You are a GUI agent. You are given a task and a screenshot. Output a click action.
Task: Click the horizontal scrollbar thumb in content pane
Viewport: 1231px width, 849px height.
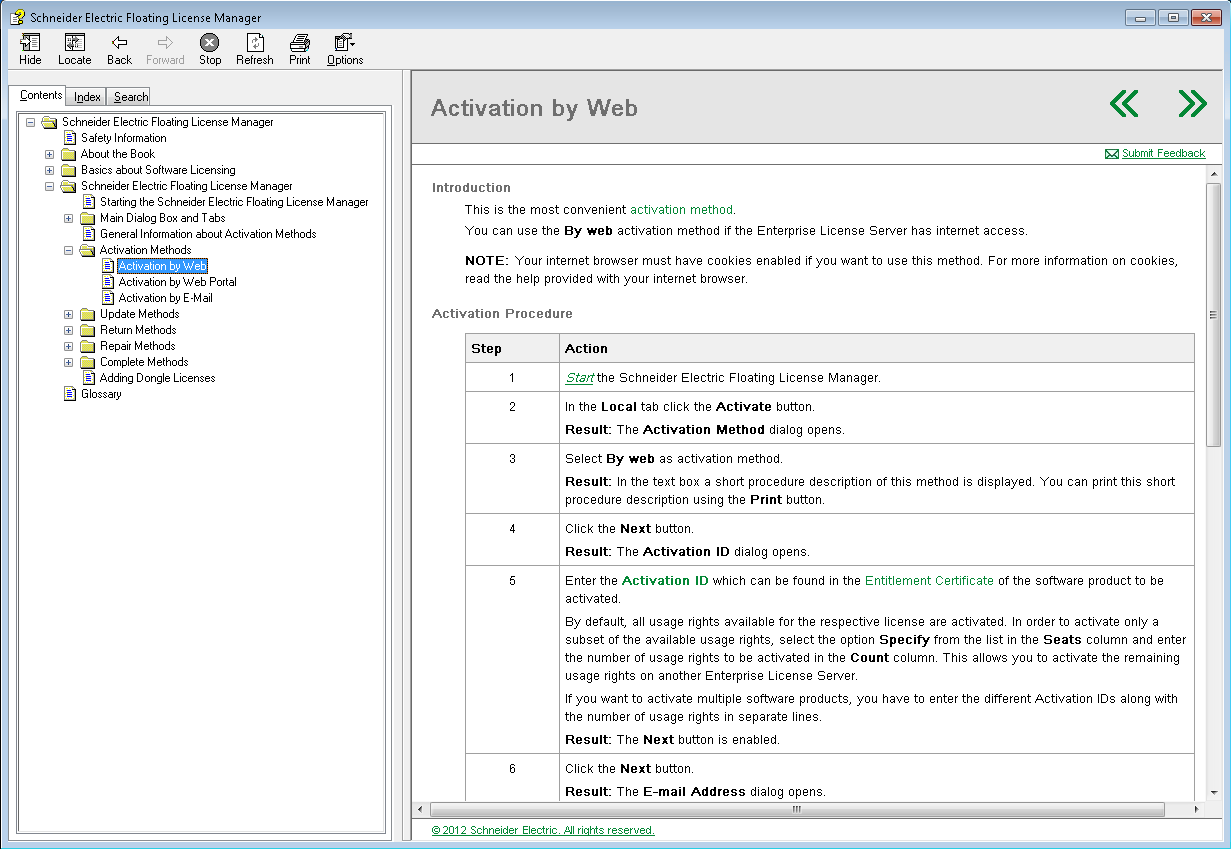click(796, 810)
